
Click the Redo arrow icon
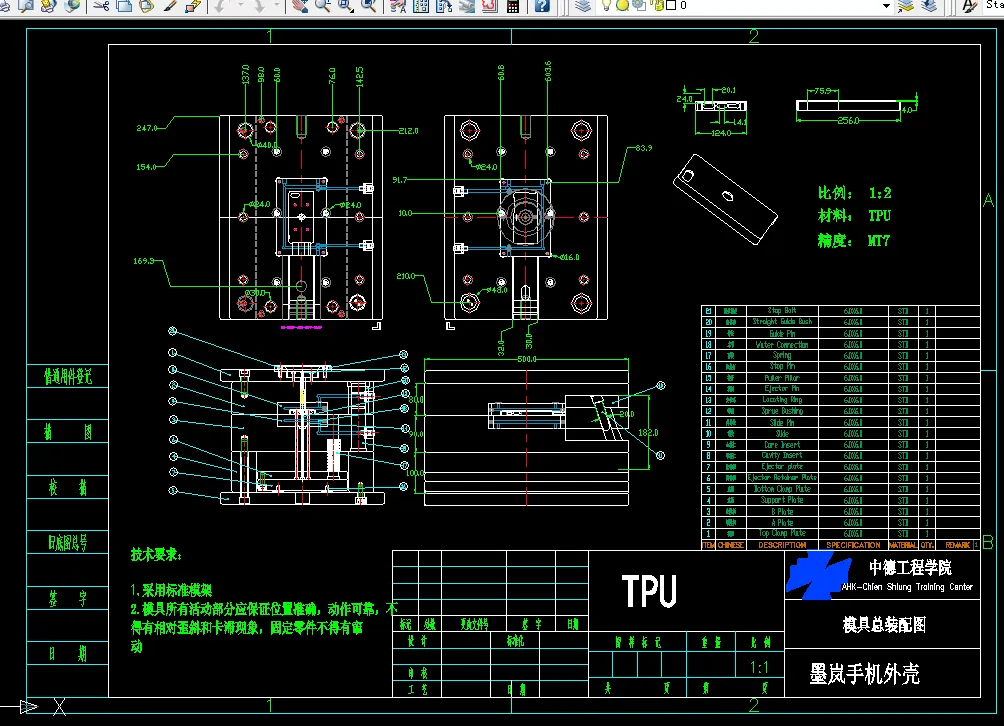tap(259, 6)
